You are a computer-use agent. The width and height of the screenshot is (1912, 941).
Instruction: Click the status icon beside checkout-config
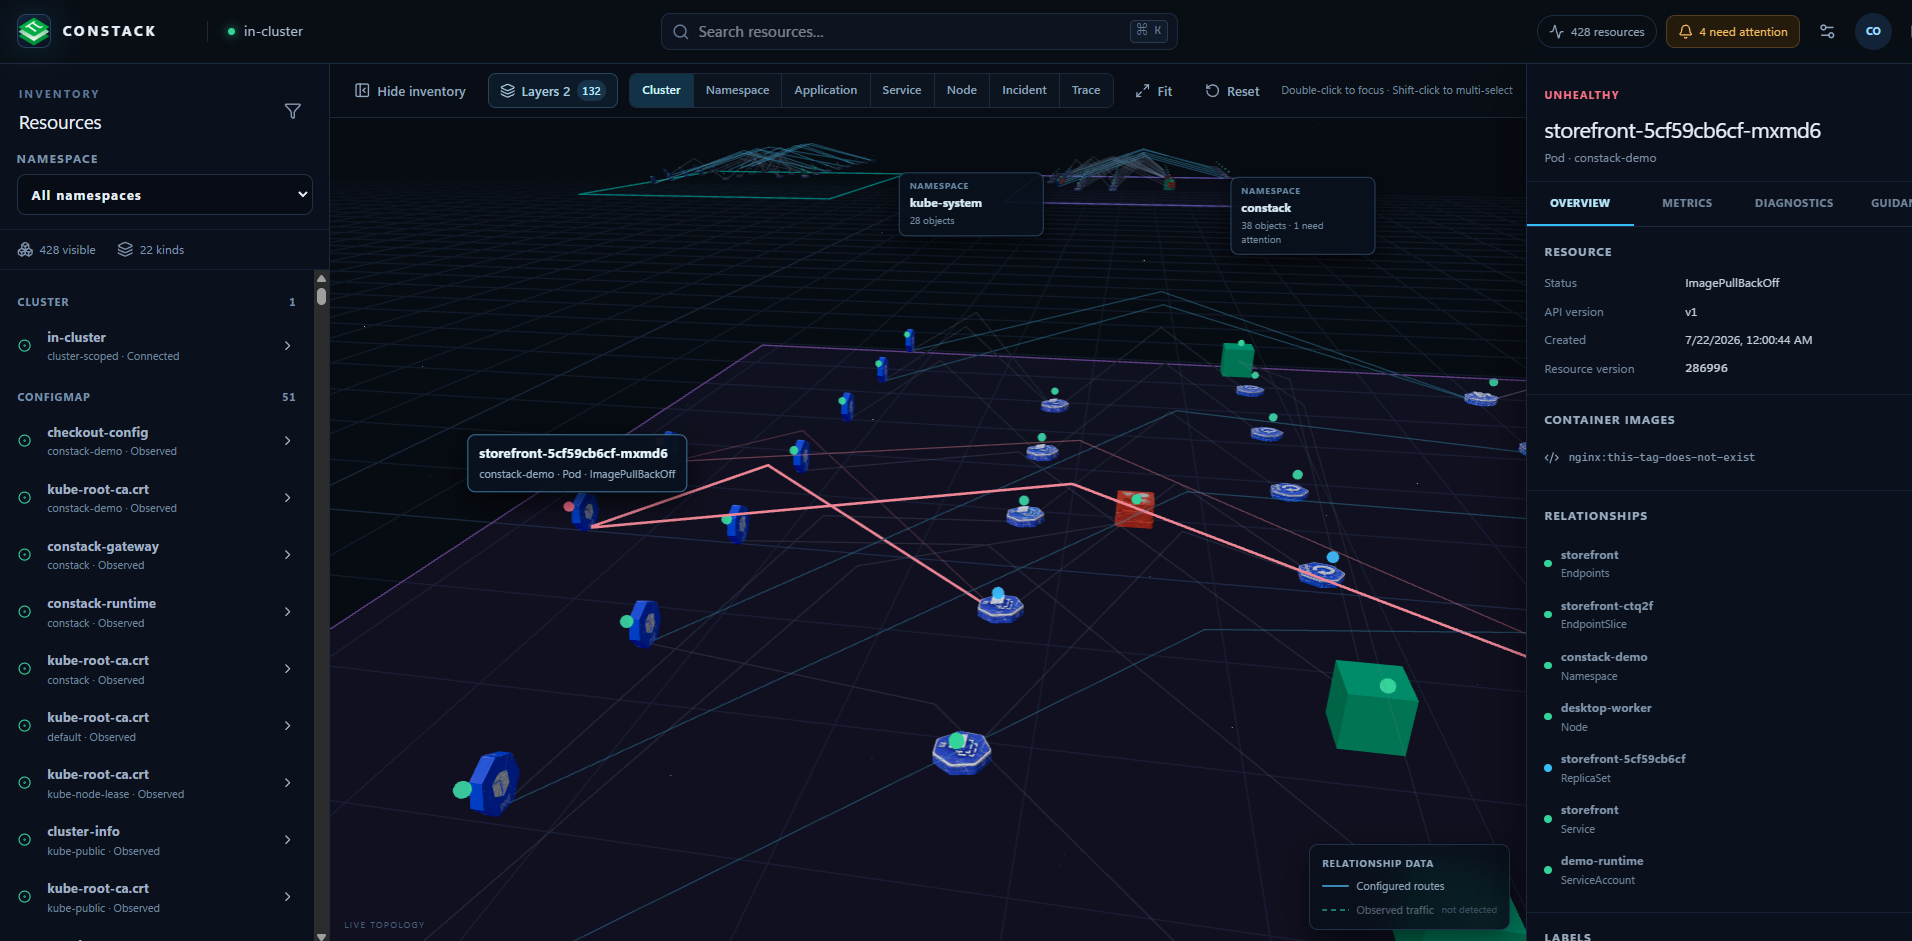tap(25, 441)
